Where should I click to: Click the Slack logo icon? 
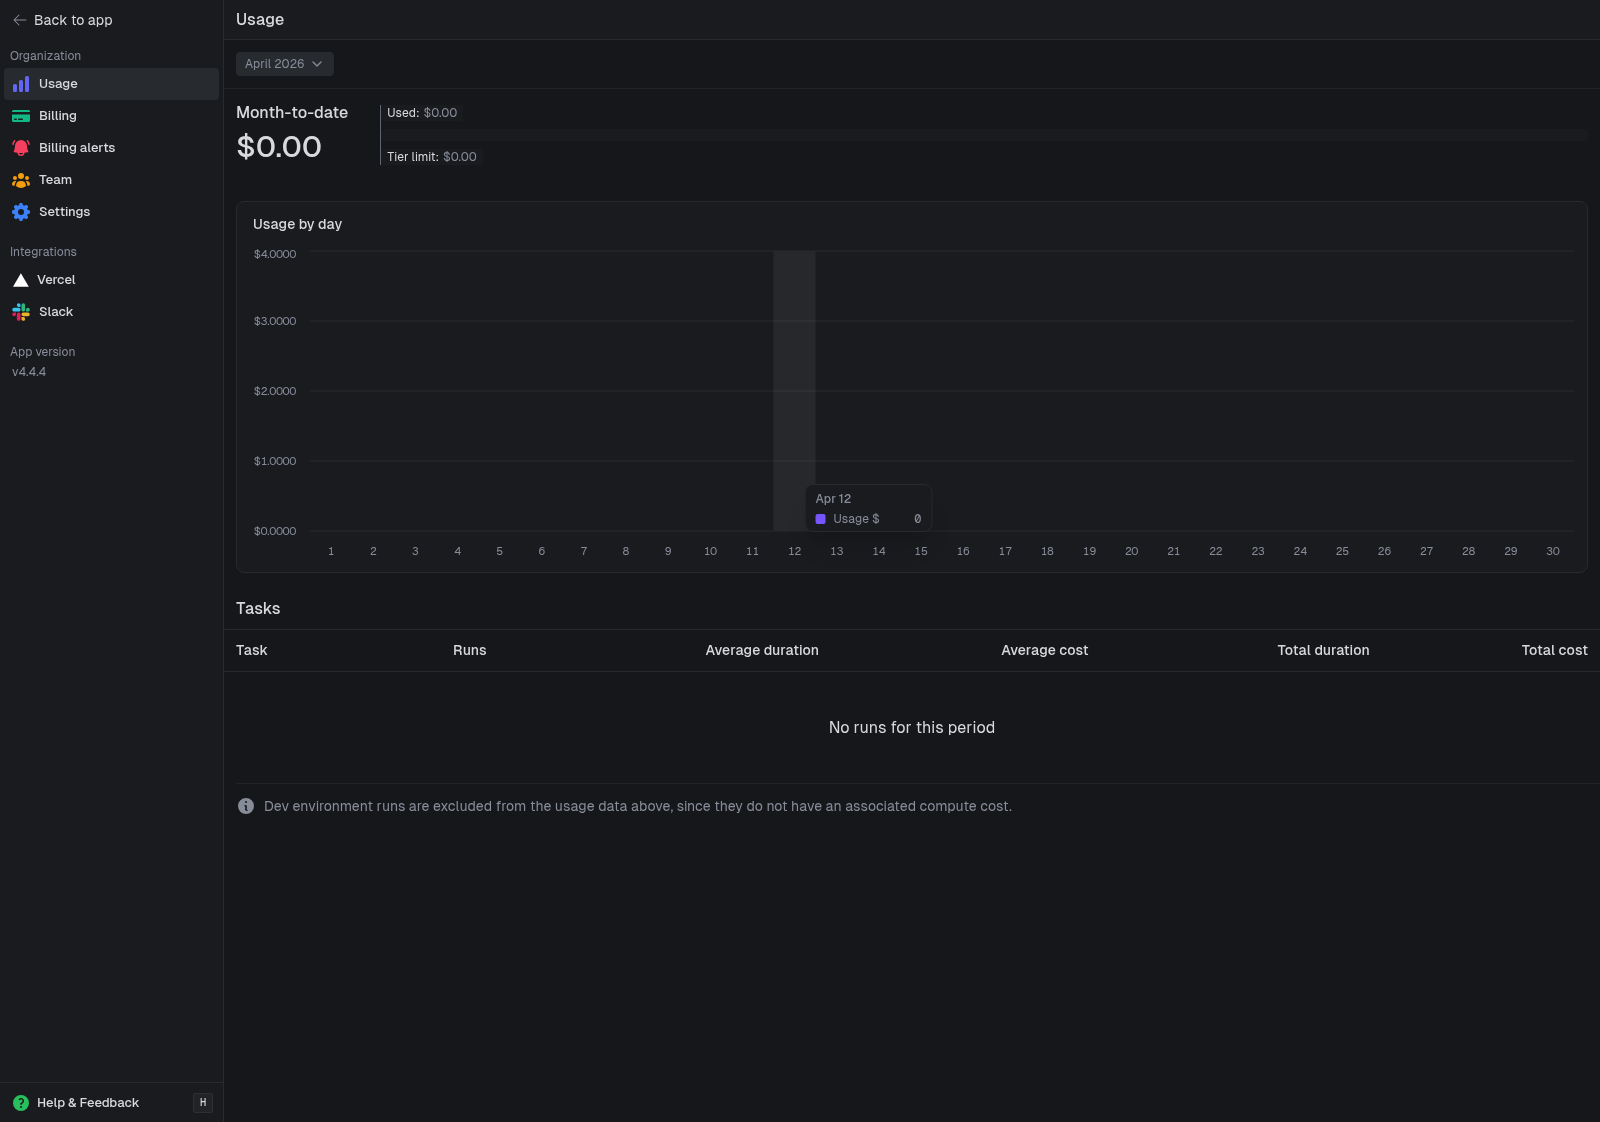pos(21,312)
